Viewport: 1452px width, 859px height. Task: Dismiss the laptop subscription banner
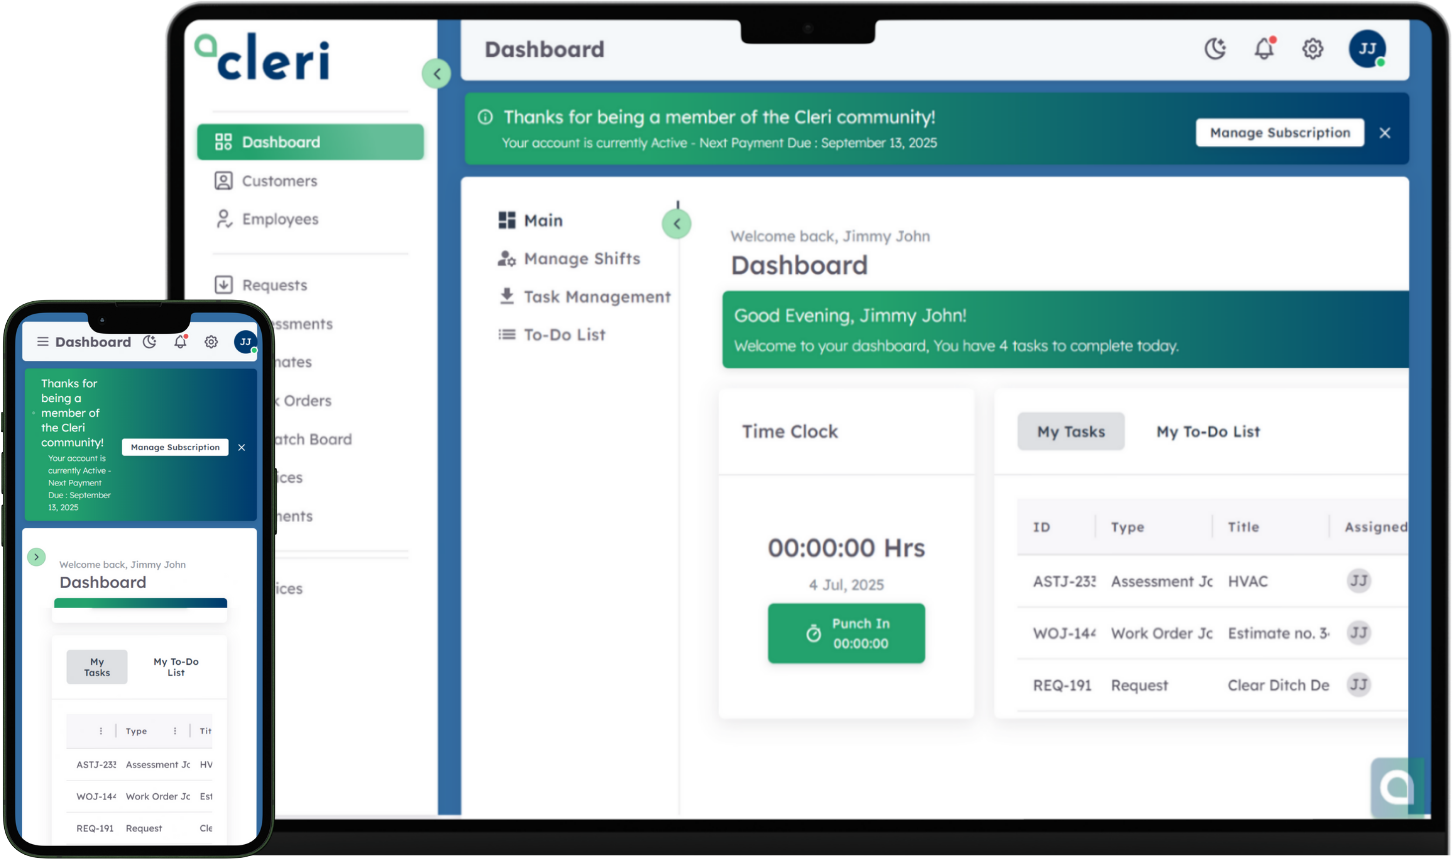point(1385,133)
